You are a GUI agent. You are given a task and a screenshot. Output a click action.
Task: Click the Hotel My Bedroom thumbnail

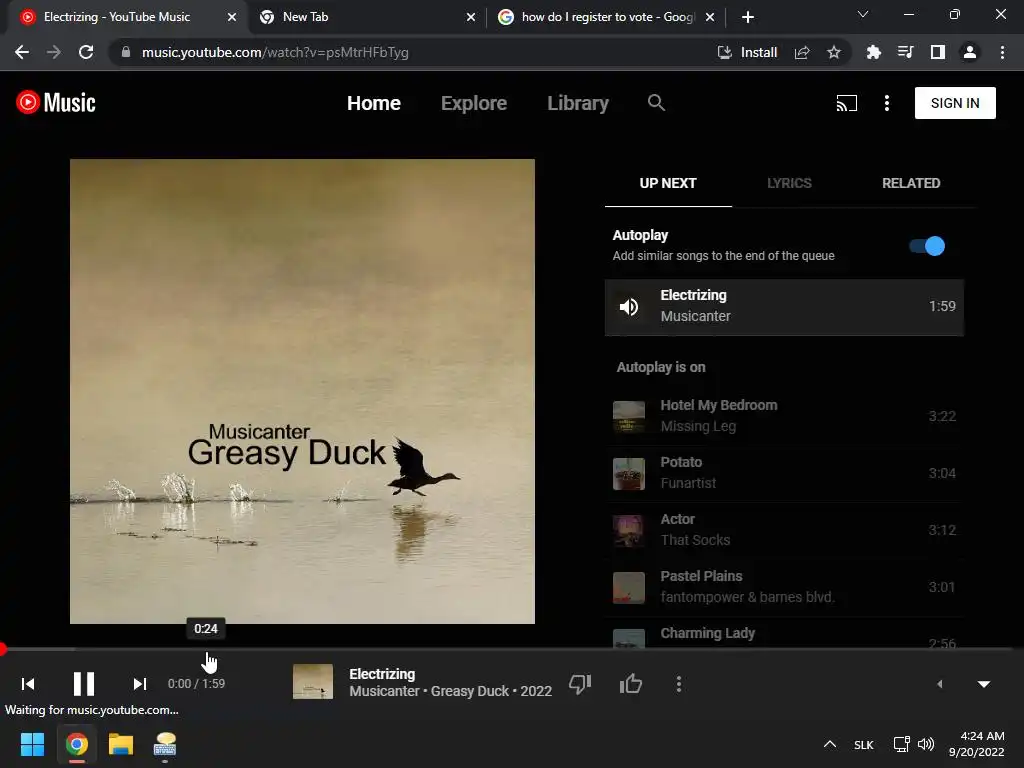coord(629,417)
